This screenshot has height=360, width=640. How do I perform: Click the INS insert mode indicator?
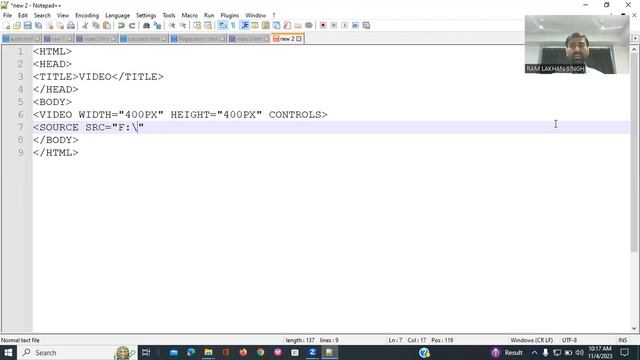pos(622,340)
